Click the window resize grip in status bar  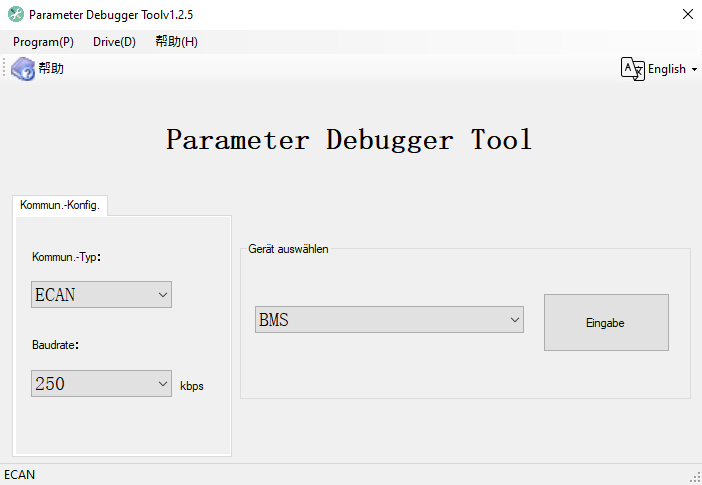(x=695, y=478)
